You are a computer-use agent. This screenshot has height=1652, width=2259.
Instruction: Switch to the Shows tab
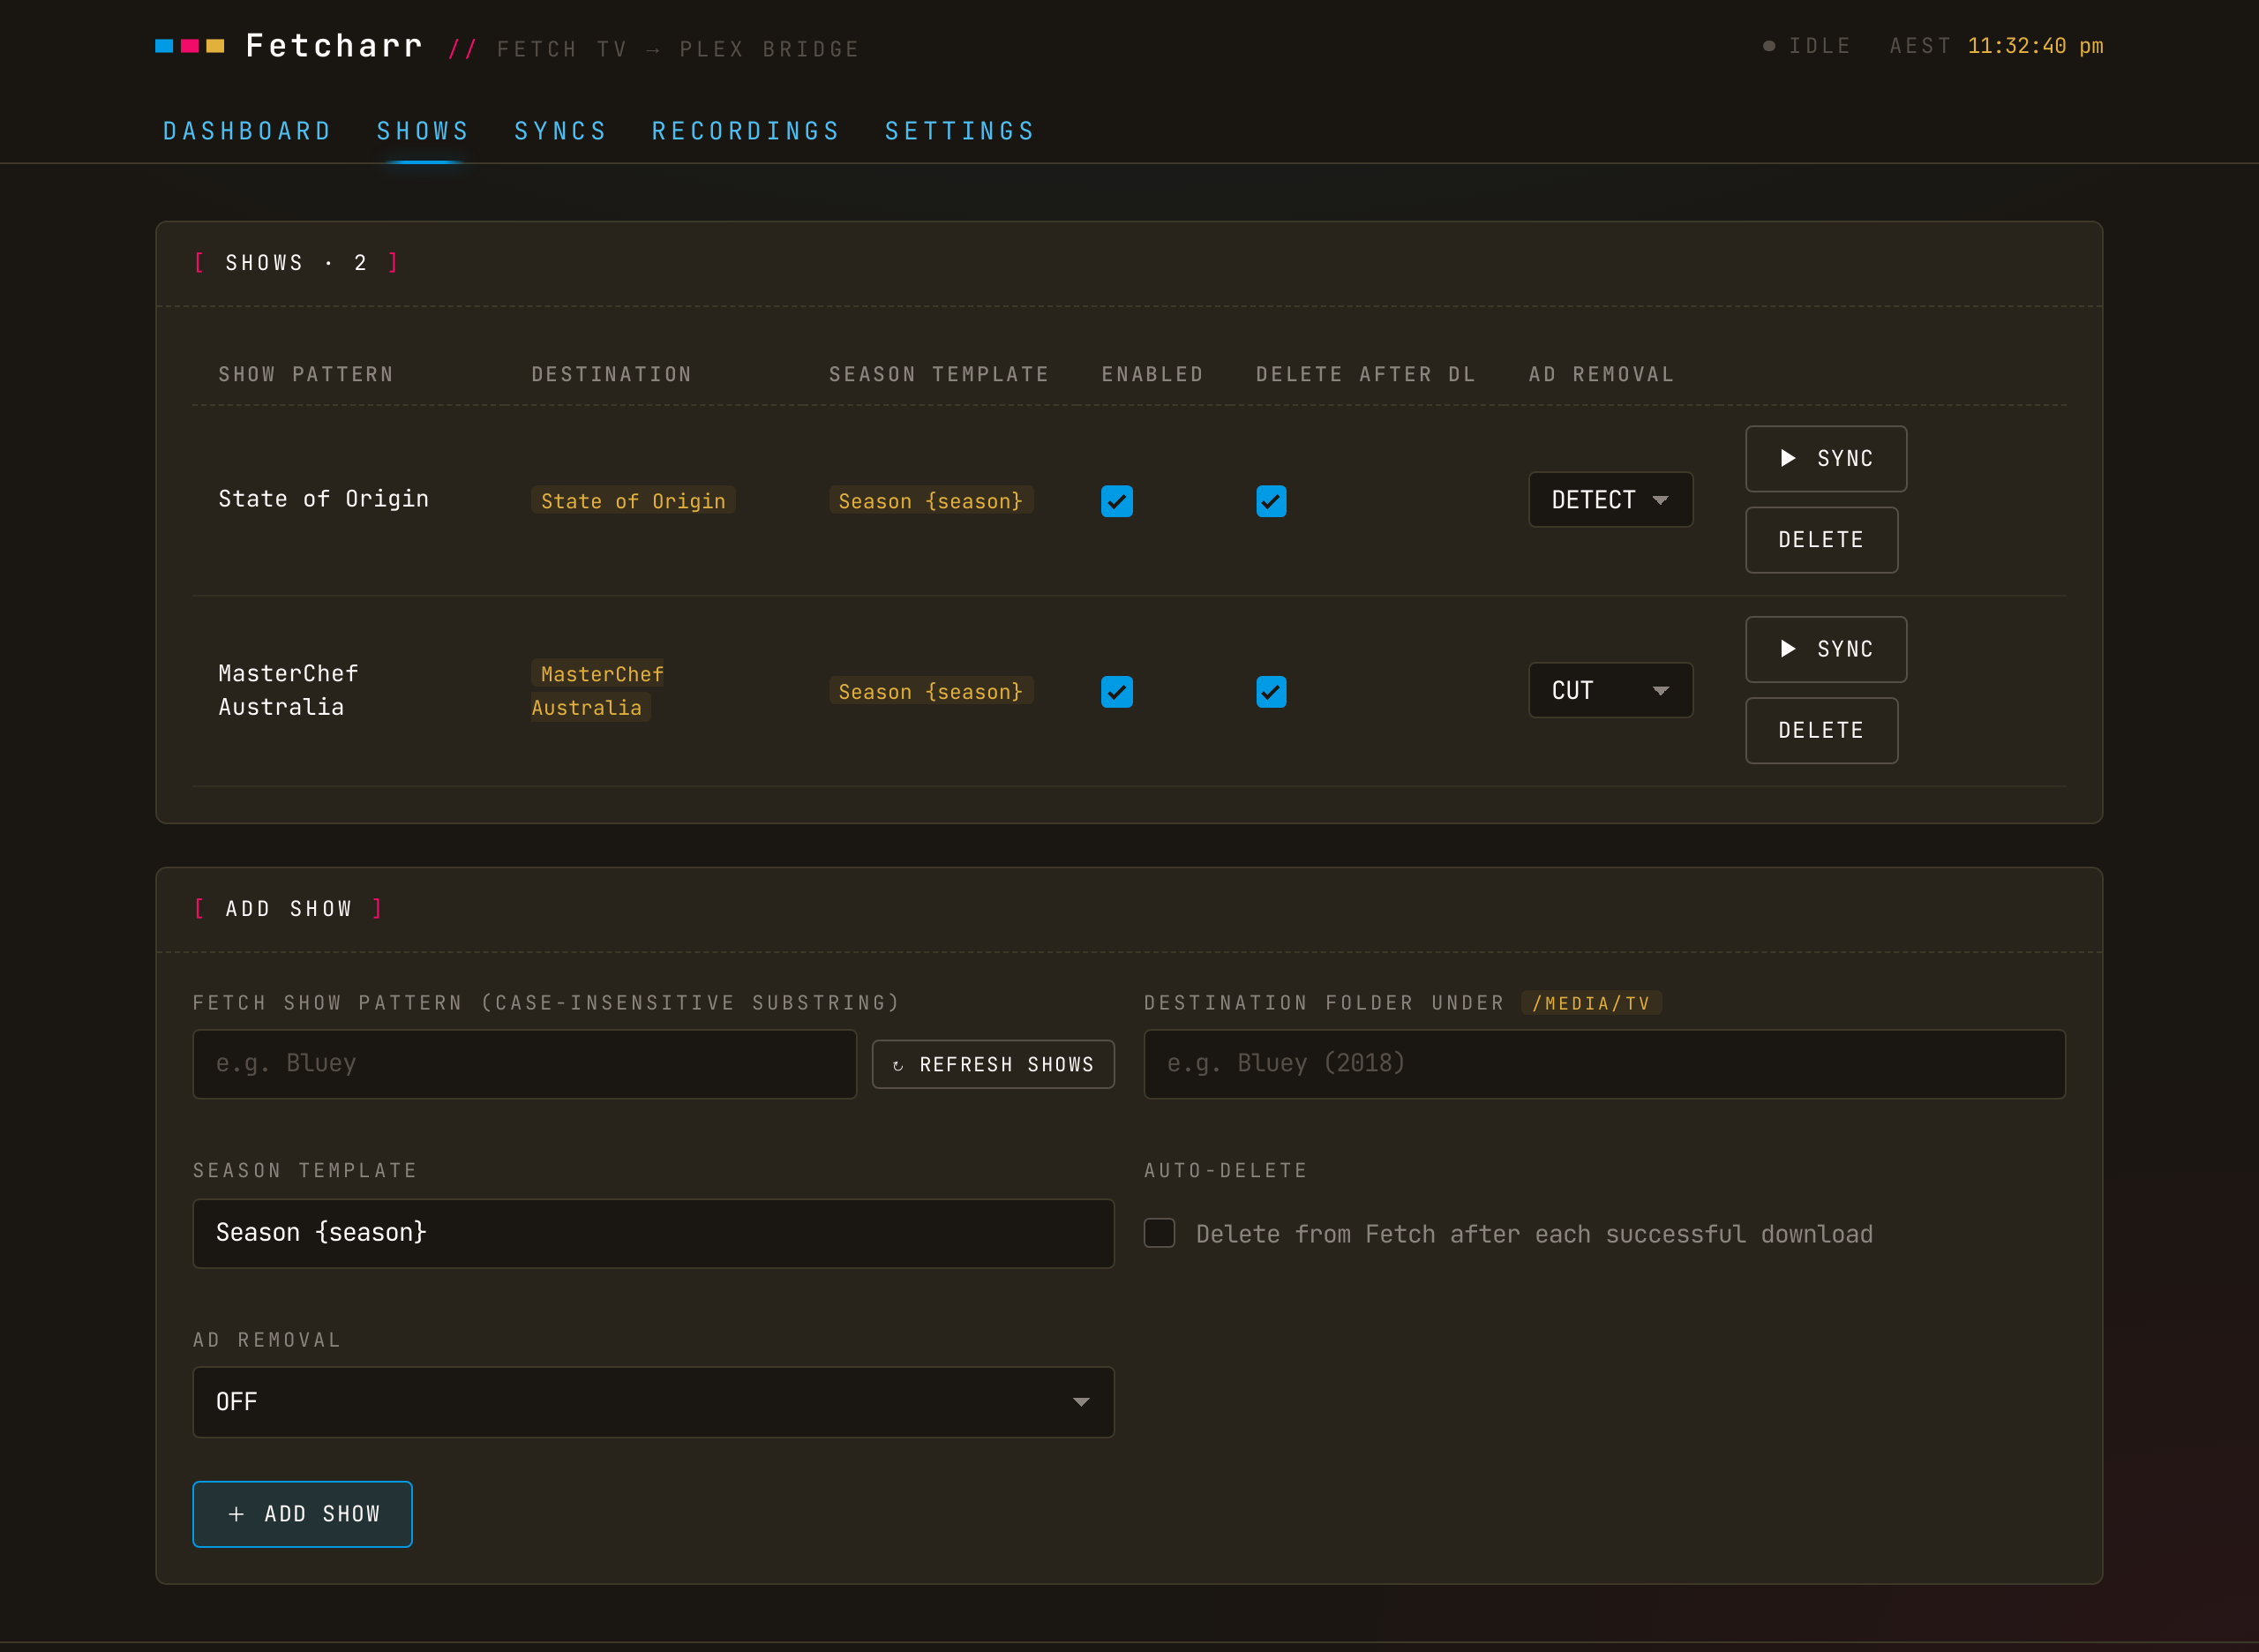tap(423, 131)
